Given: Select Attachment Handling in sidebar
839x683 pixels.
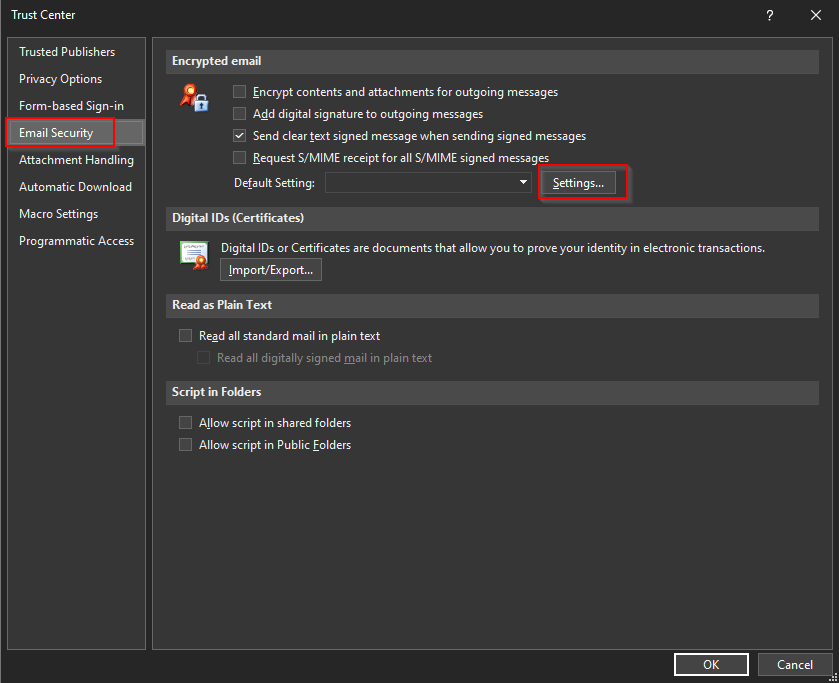Looking at the screenshot, I should [76, 160].
